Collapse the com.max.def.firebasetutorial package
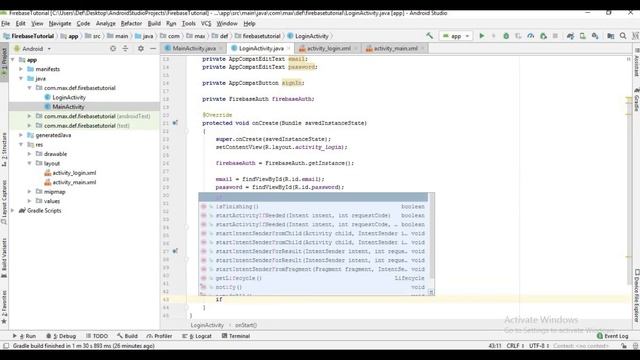Viewport: 640px width, 360px height. pos(29,88)
